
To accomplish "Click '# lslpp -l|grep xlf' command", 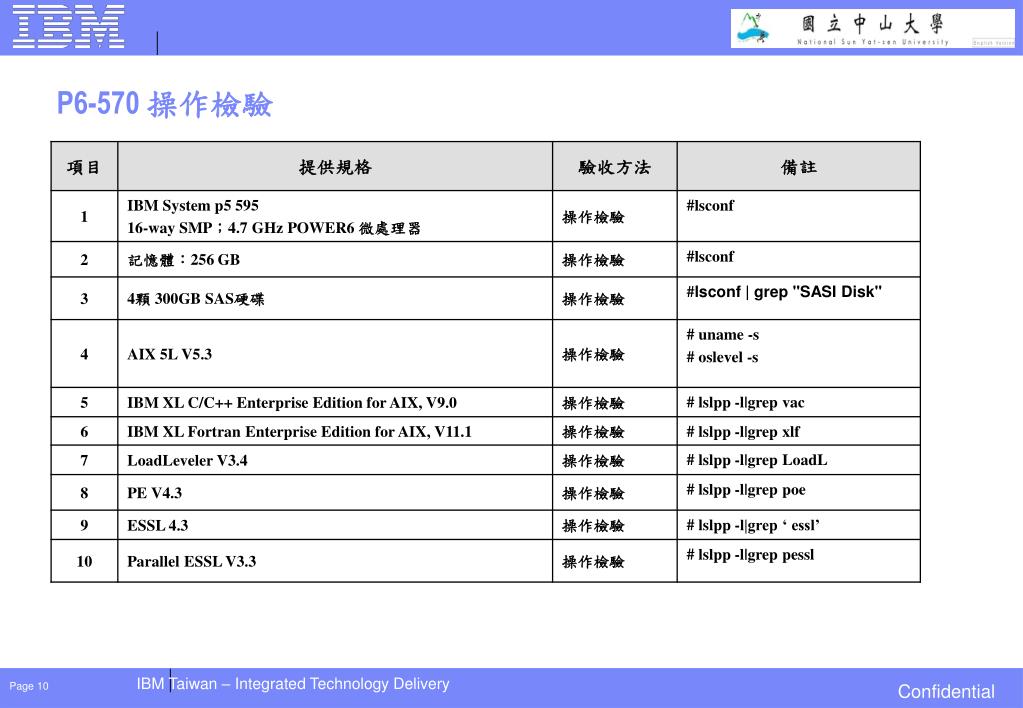I will coord(742,431).
